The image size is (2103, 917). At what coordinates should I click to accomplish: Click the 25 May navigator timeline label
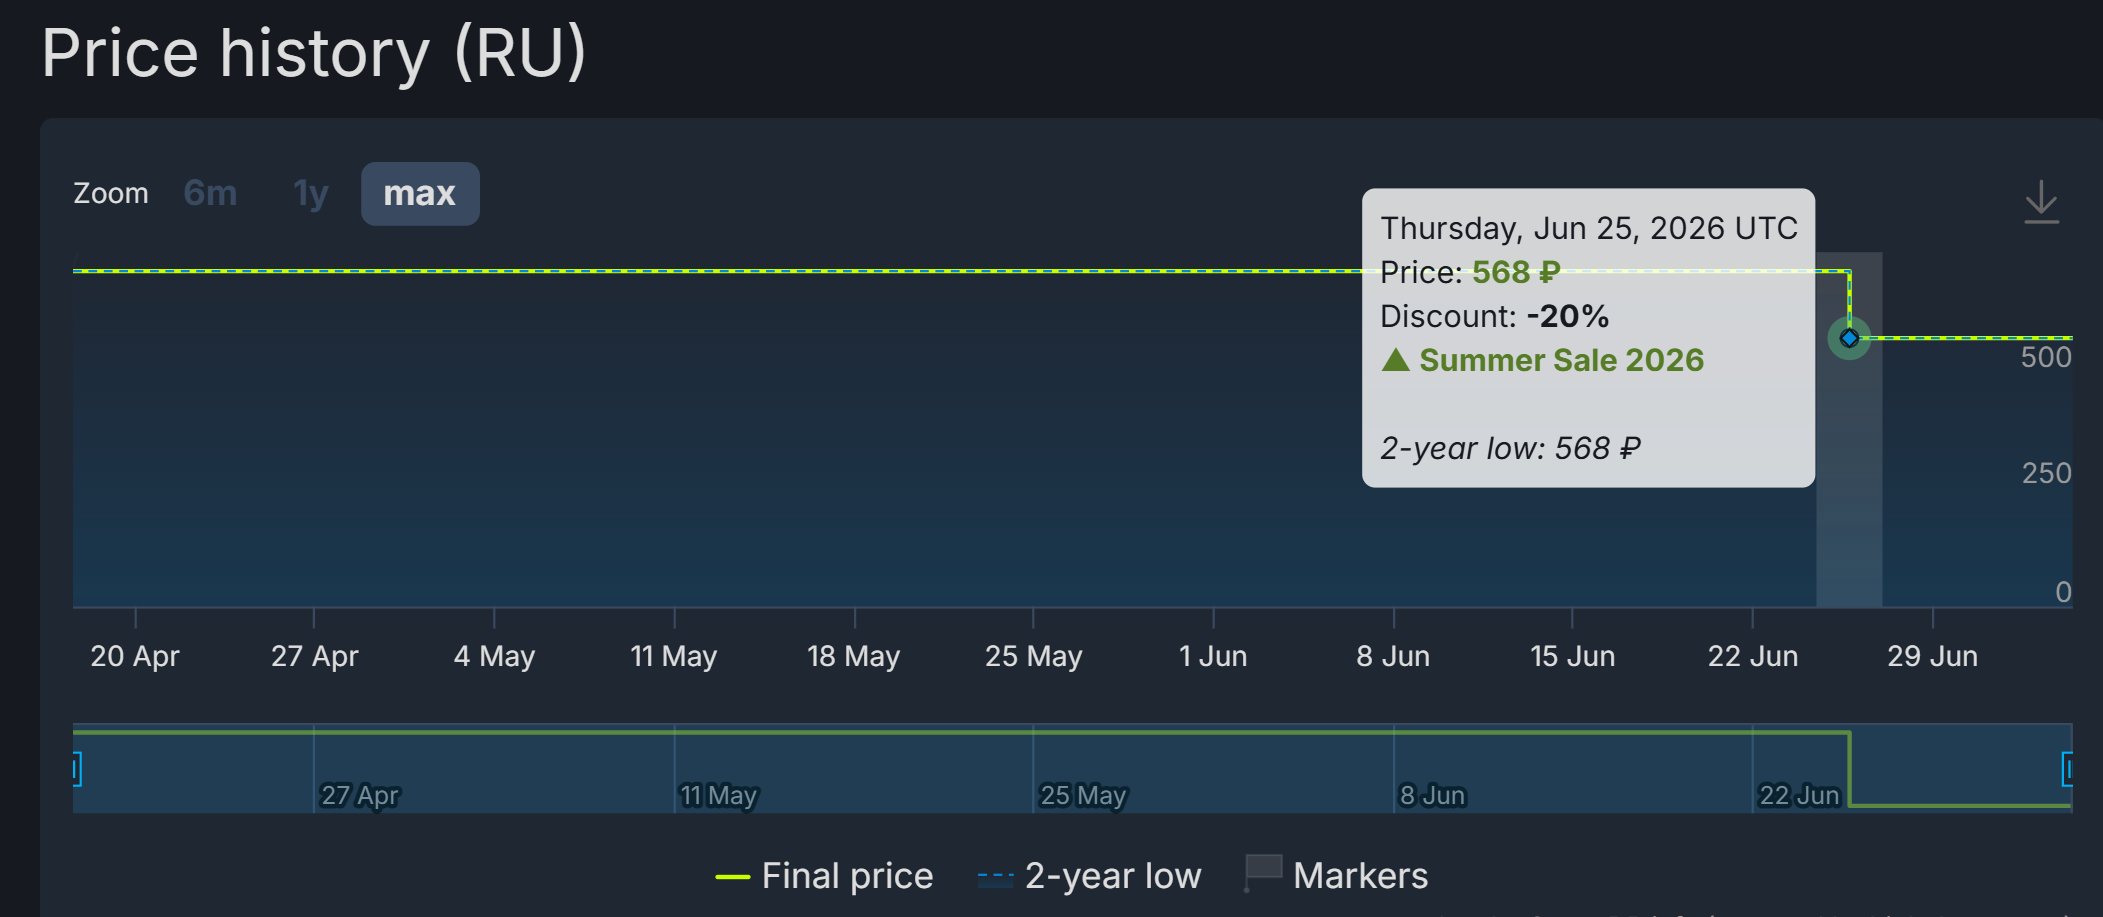tap(1083, 795)
